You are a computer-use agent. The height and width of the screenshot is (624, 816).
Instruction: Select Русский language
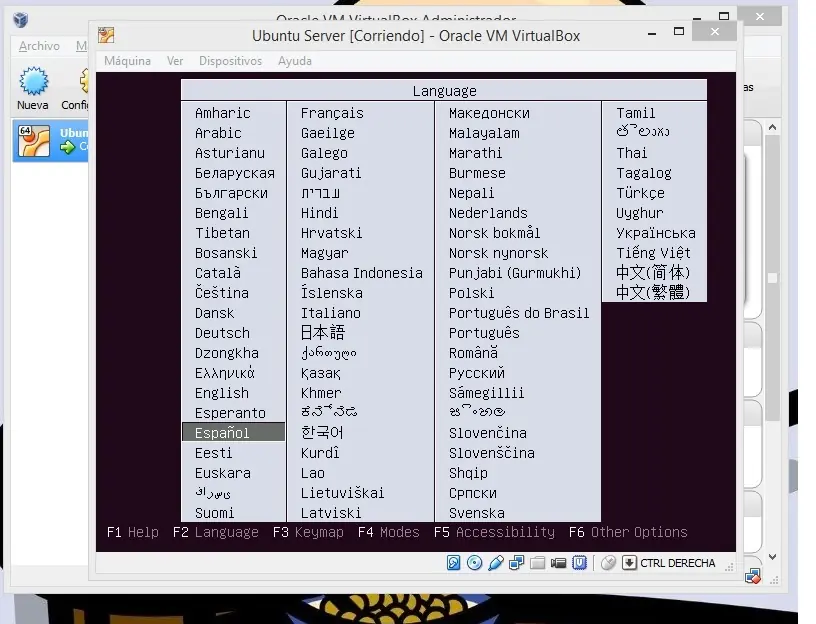477,373
